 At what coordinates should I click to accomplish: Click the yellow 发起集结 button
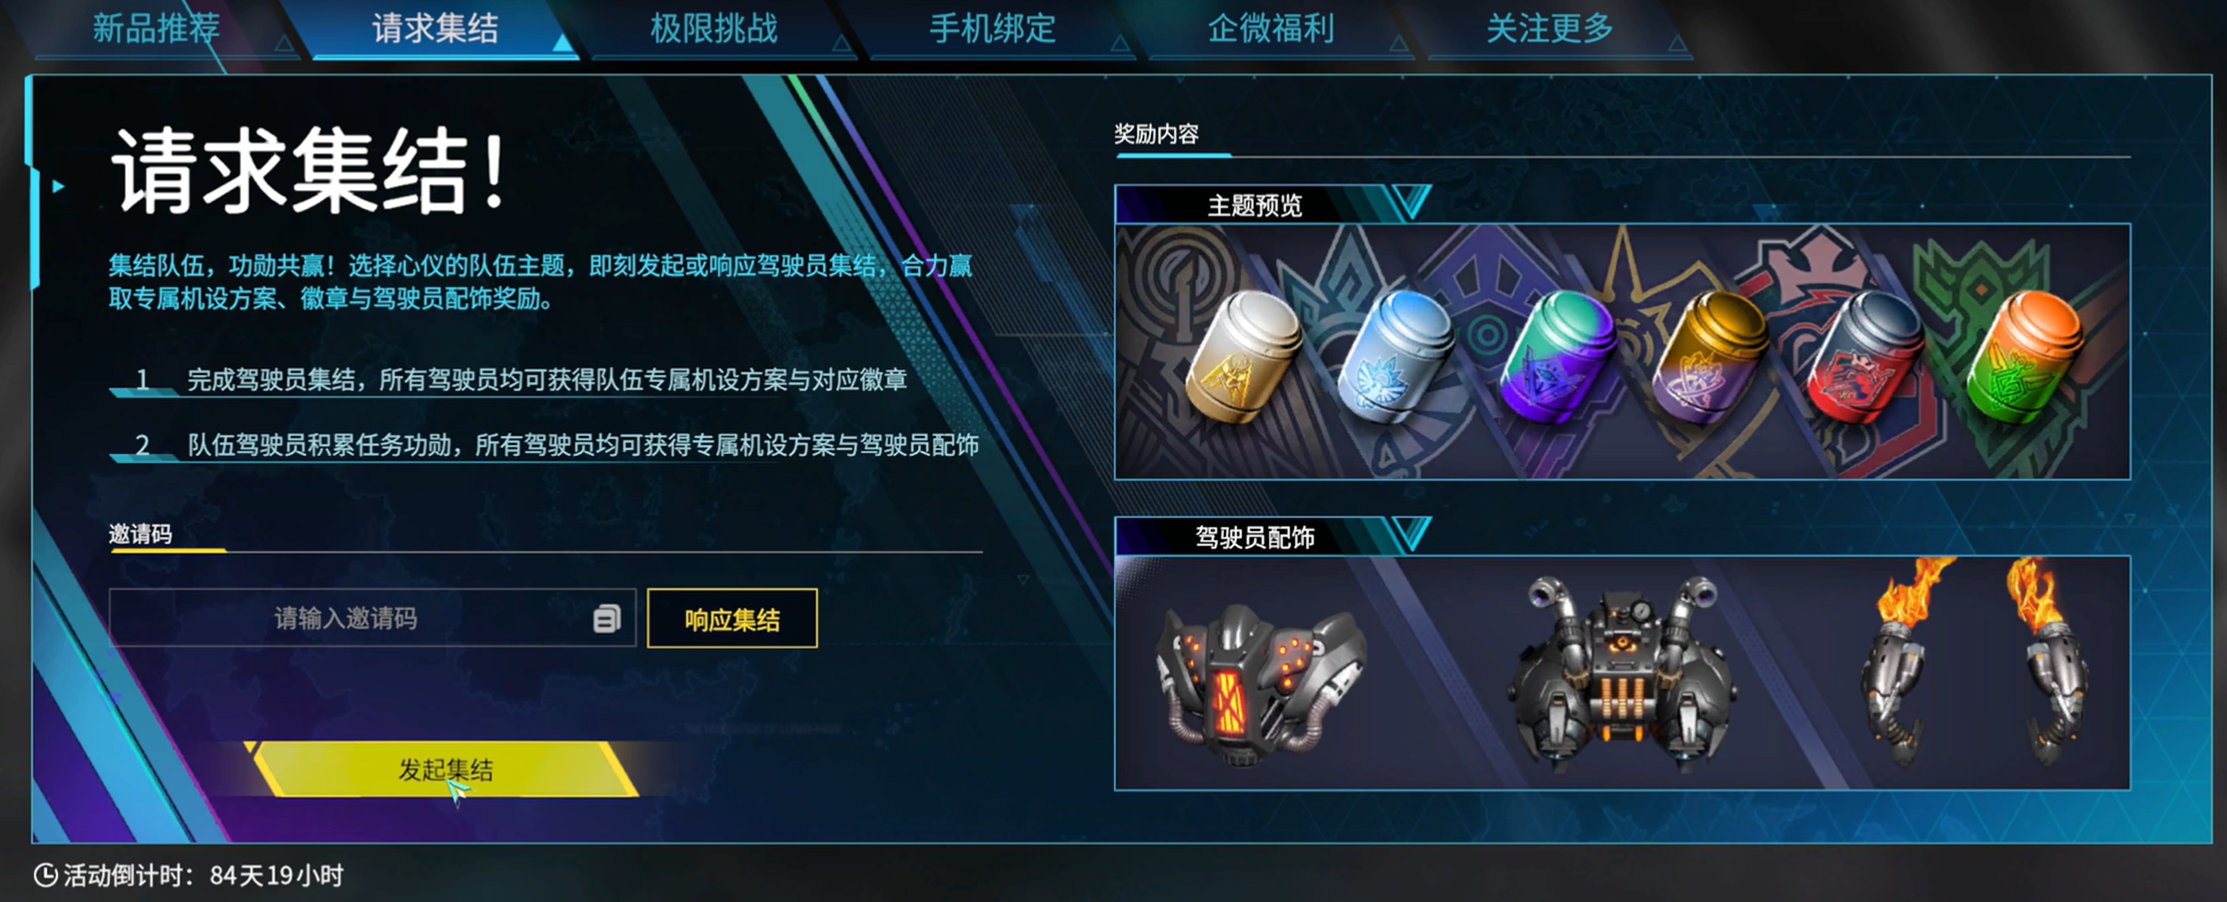[446, 770]
